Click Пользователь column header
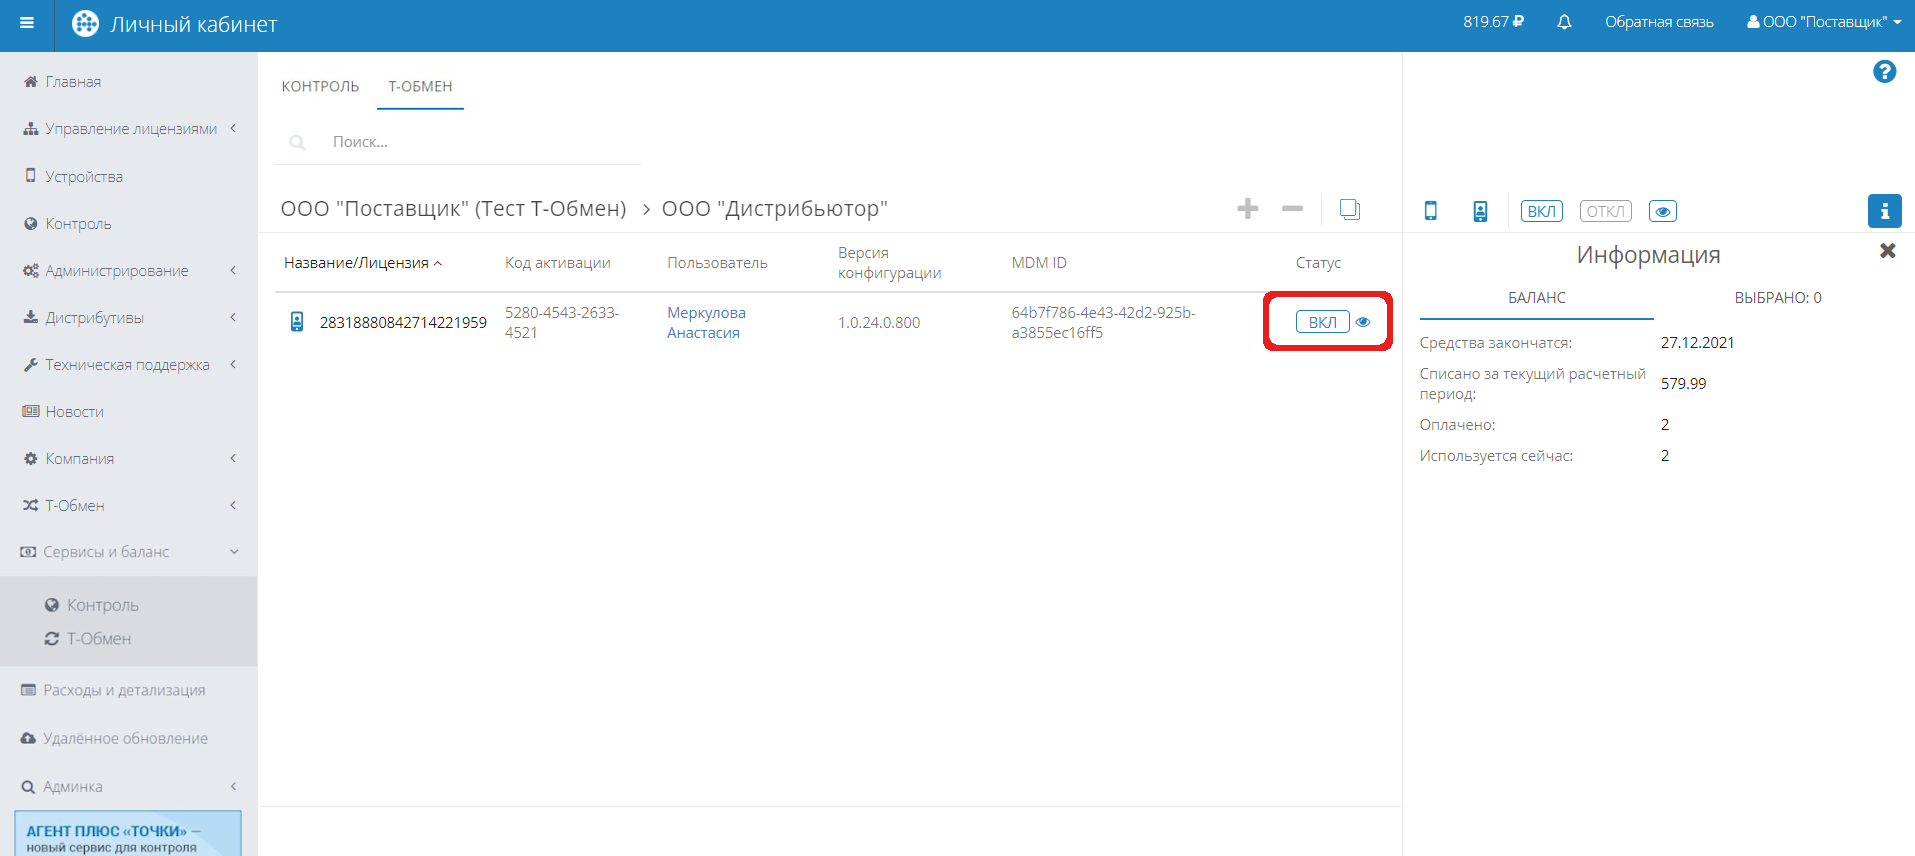Viewport: 1915px width, 856px height. (x=717, y=263)
